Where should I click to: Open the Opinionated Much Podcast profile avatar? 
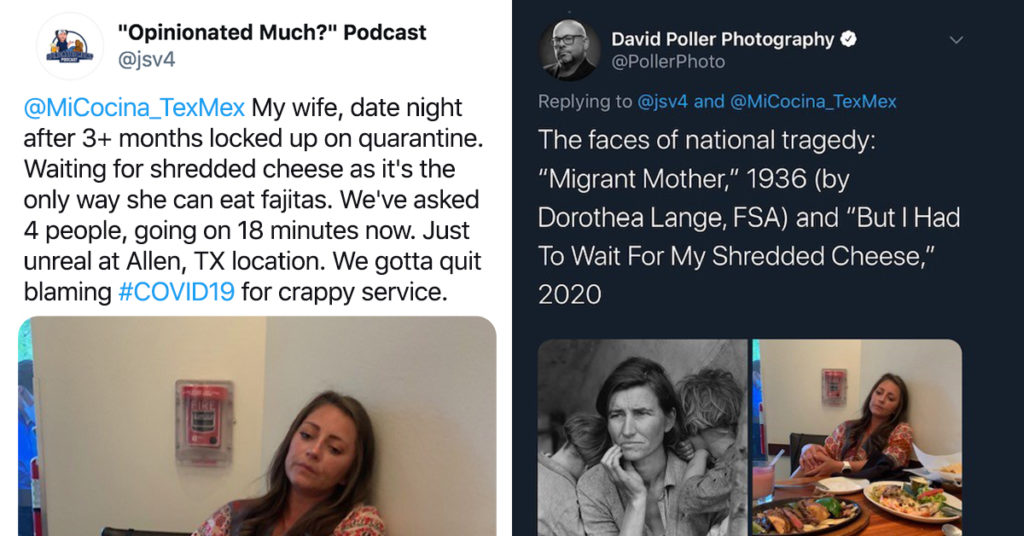click(x=69, y=46)
